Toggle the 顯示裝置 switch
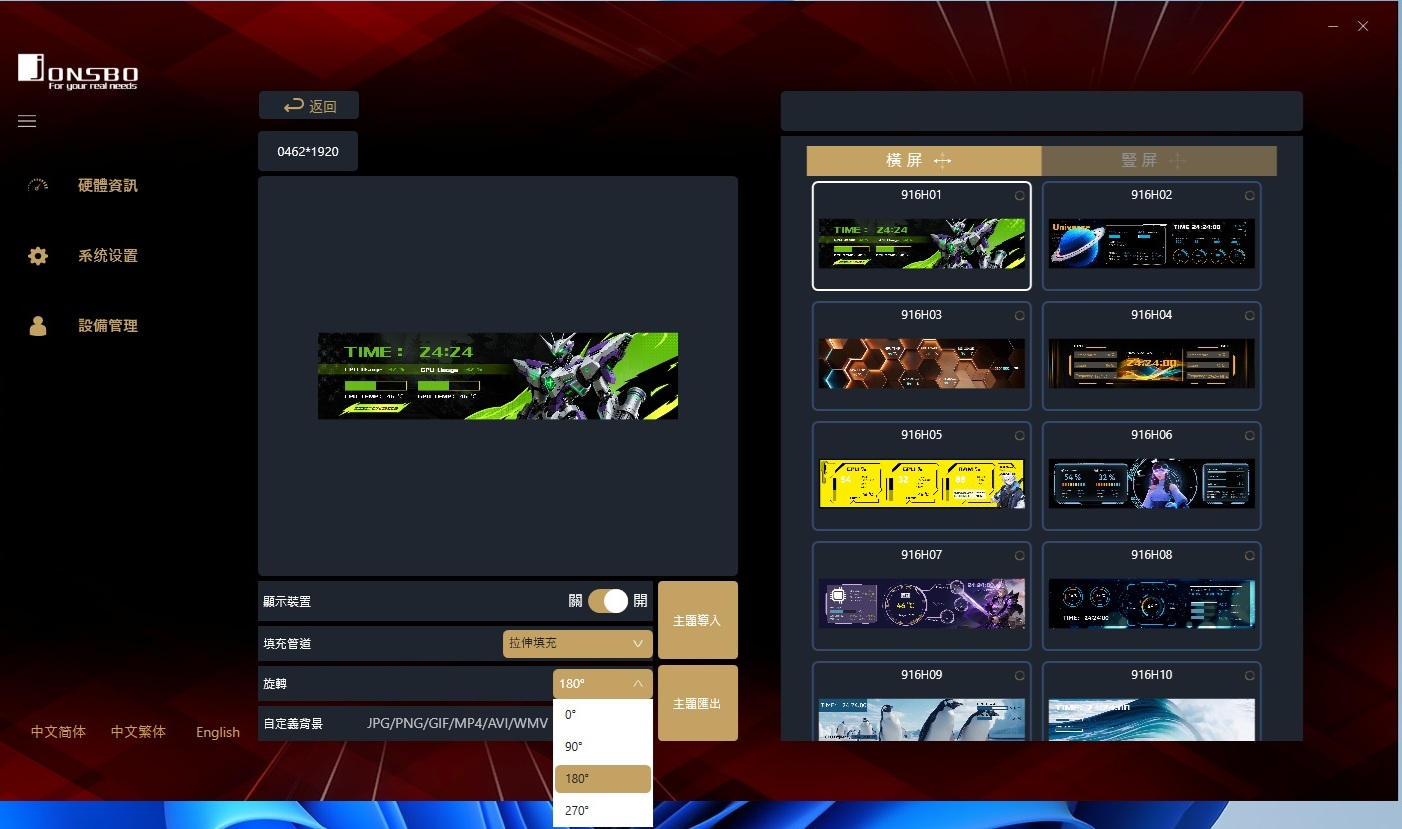1402x829 pixels. [608, 601]
